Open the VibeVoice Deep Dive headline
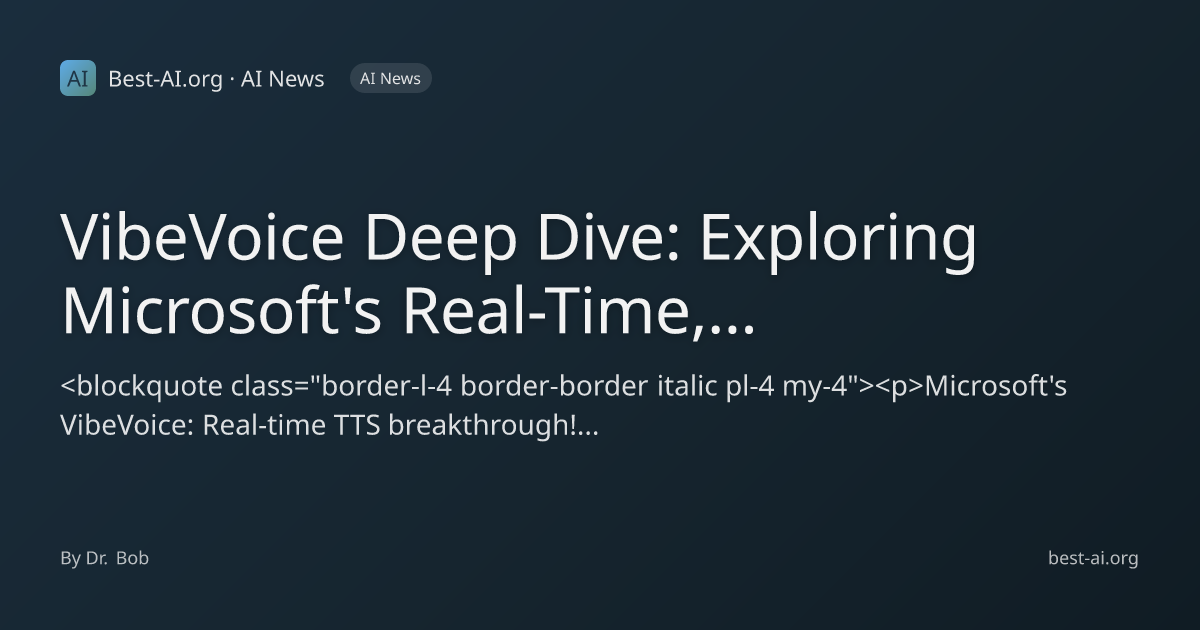1200x630 pixels. pos(519,274)
